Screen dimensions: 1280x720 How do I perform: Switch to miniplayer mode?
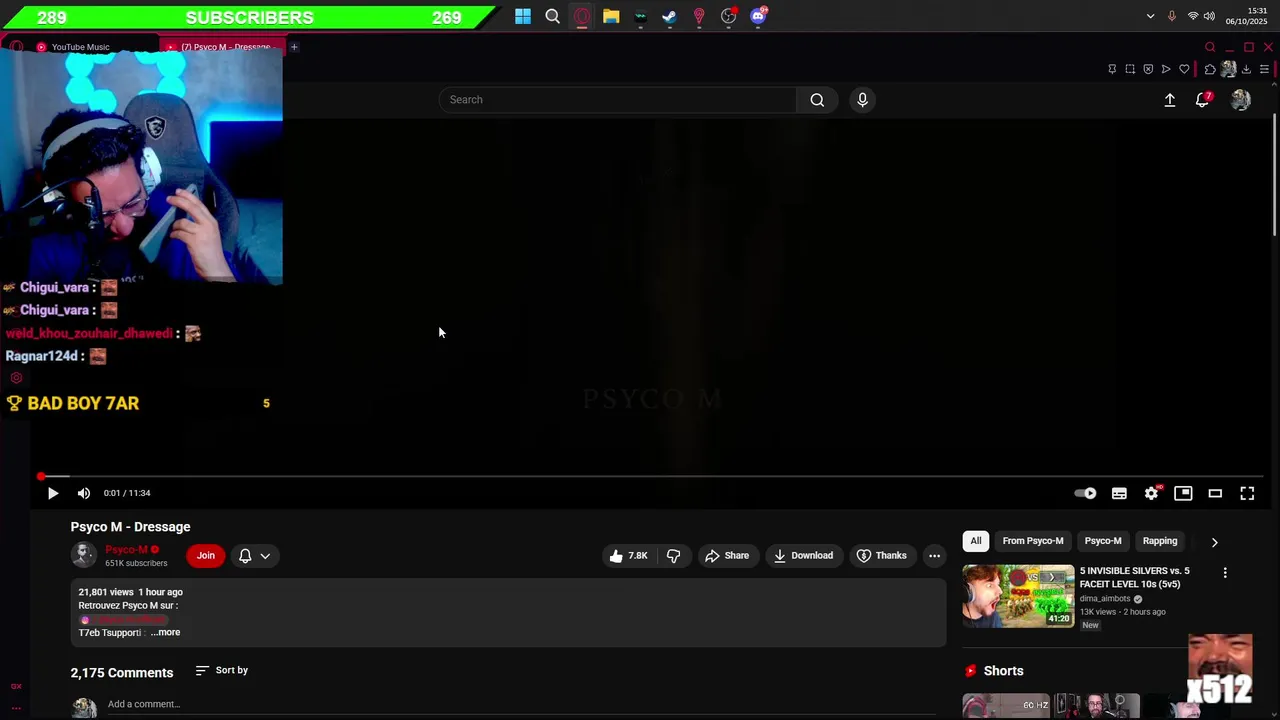pos(1183,493)
